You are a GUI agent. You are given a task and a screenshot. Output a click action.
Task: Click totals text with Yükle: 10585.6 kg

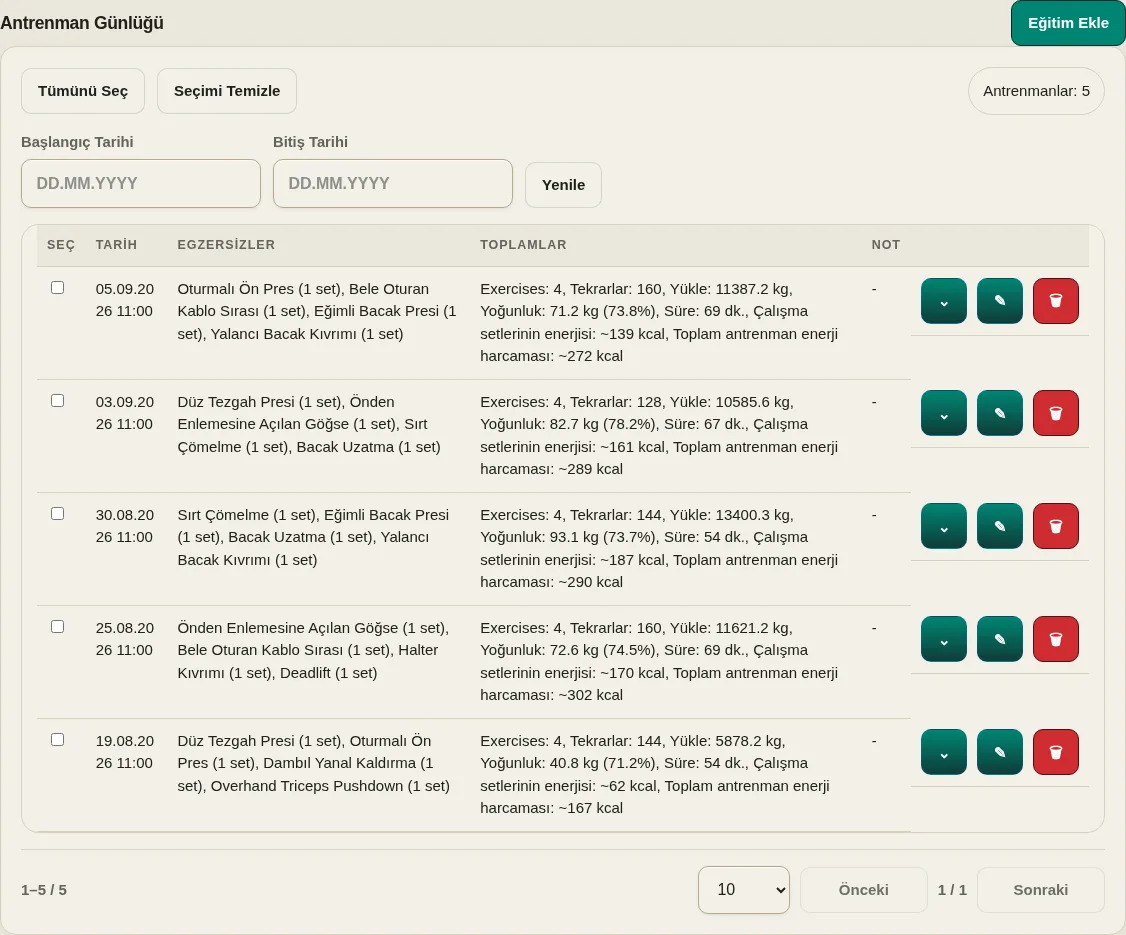click(x=659, y=435)
